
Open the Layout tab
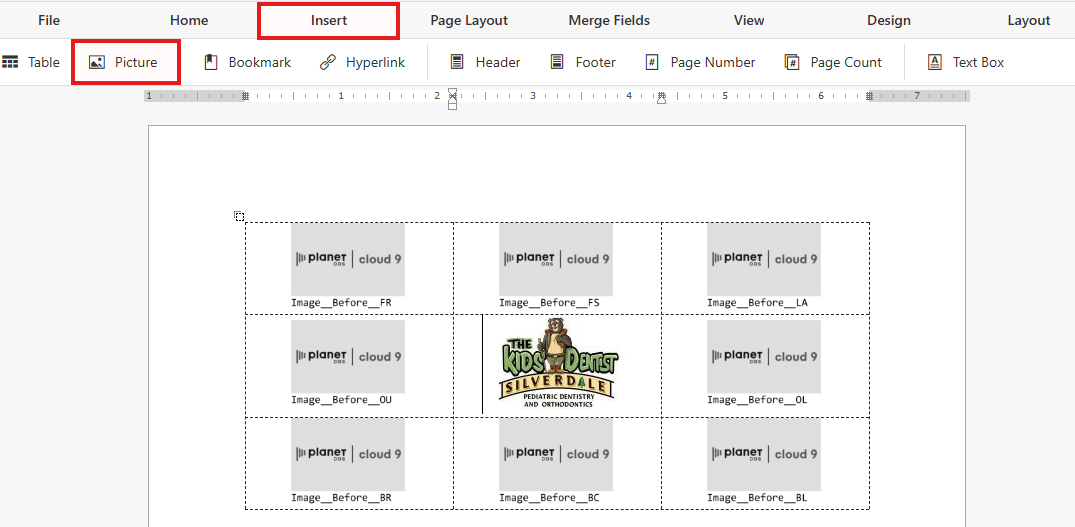1028,21
